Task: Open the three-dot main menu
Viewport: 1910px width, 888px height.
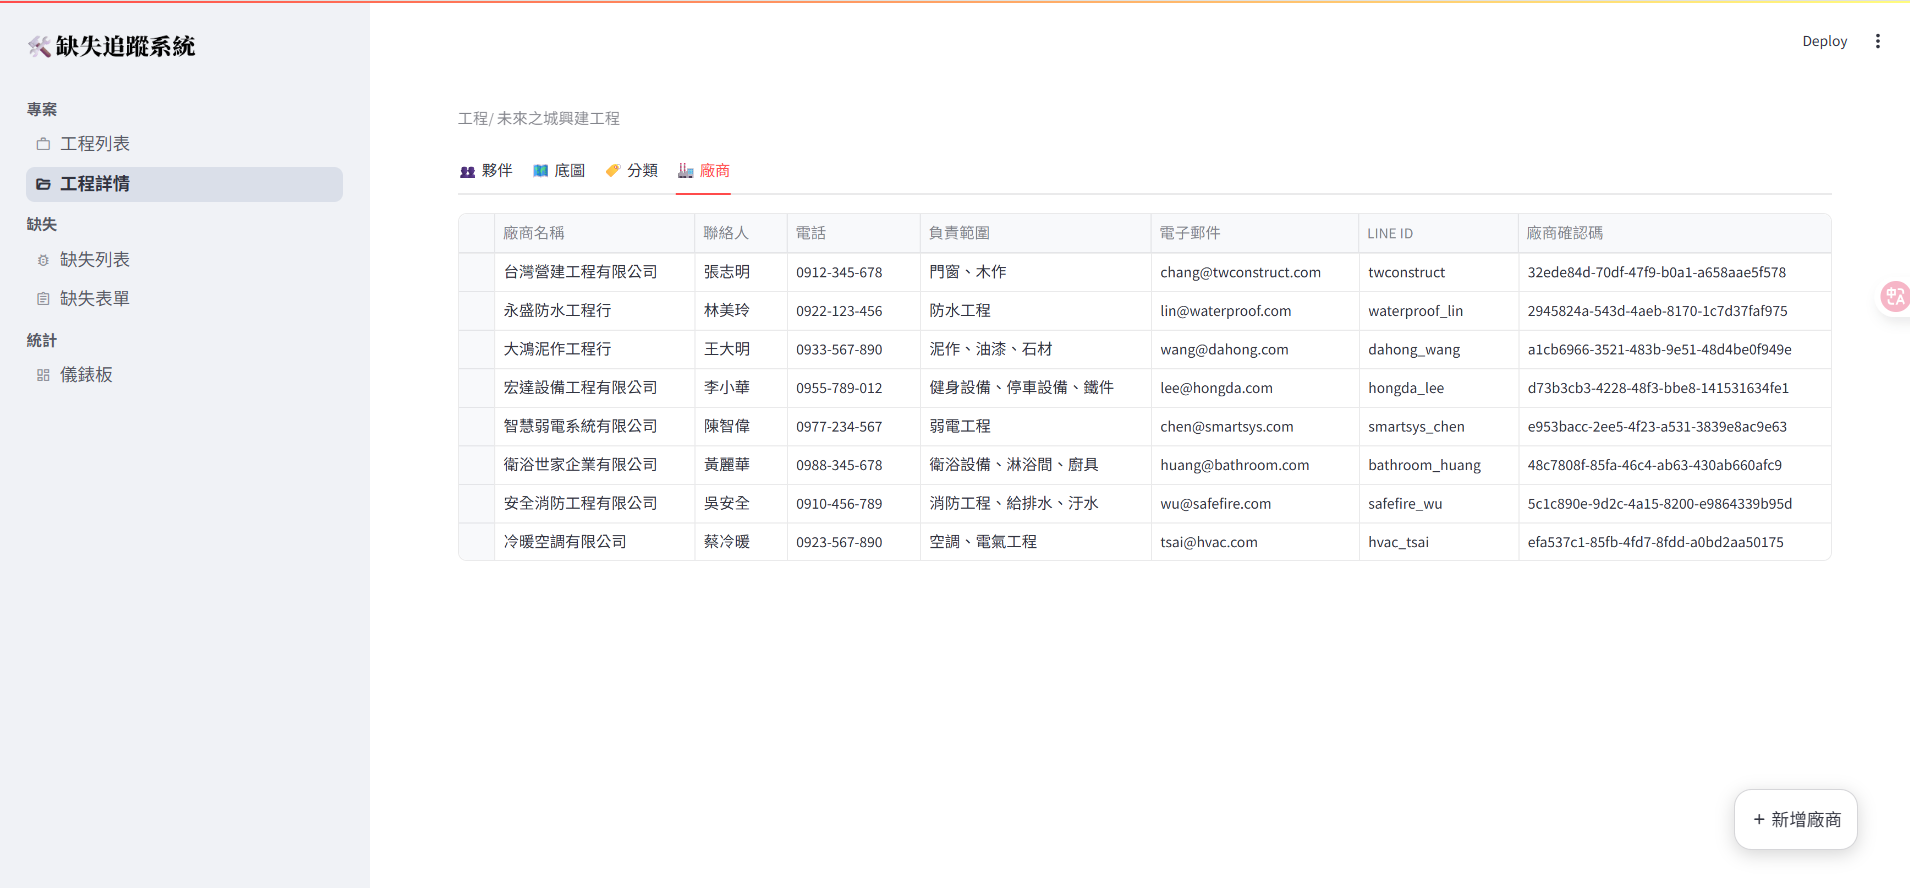Action: click(x=1877, y=41)
